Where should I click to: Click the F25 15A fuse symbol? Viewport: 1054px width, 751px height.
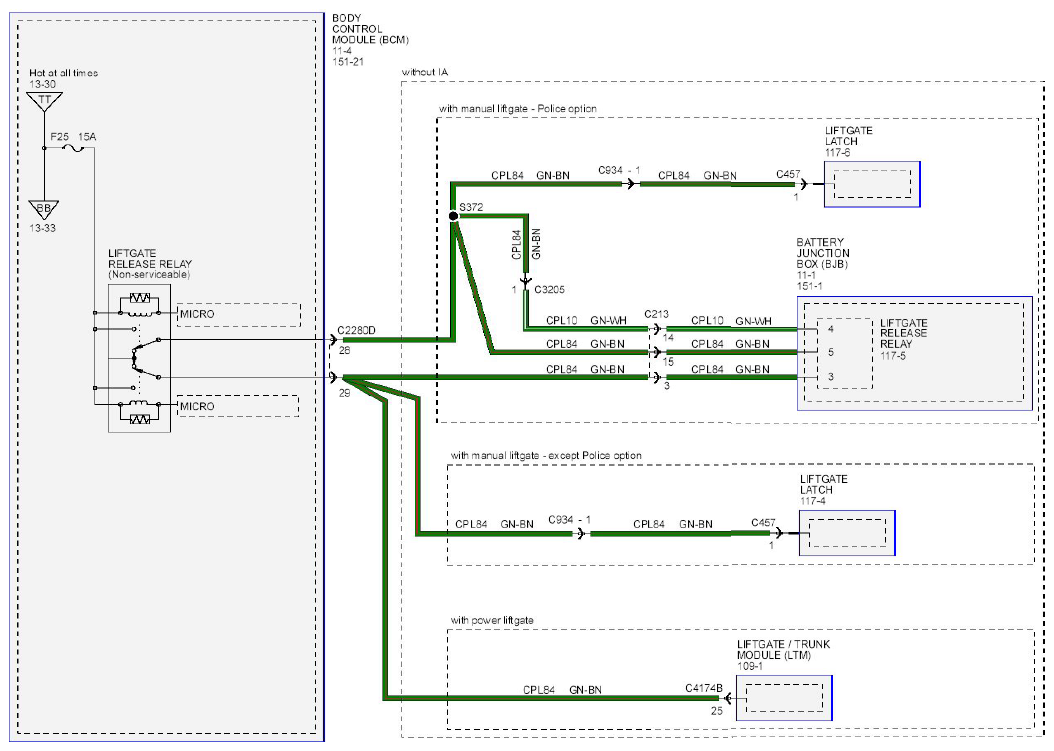(x=73, y=148)
